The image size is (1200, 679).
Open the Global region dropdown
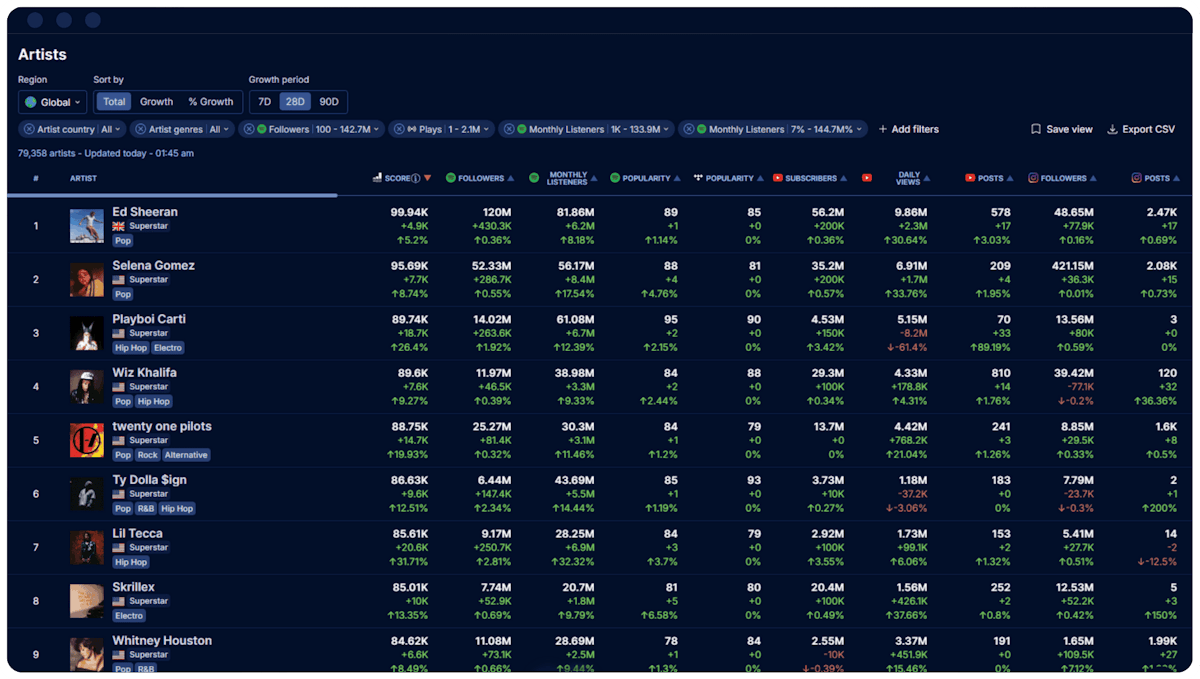[x=53, y=102]
